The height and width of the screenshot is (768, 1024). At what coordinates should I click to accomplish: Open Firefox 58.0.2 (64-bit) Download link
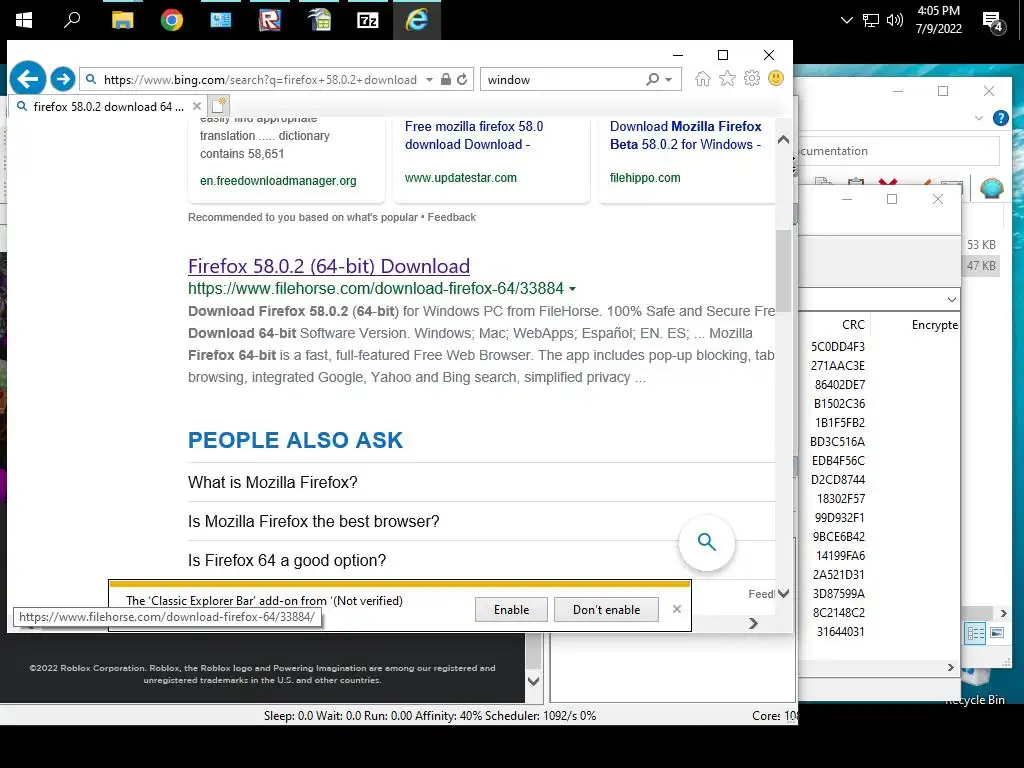point(328,266)
